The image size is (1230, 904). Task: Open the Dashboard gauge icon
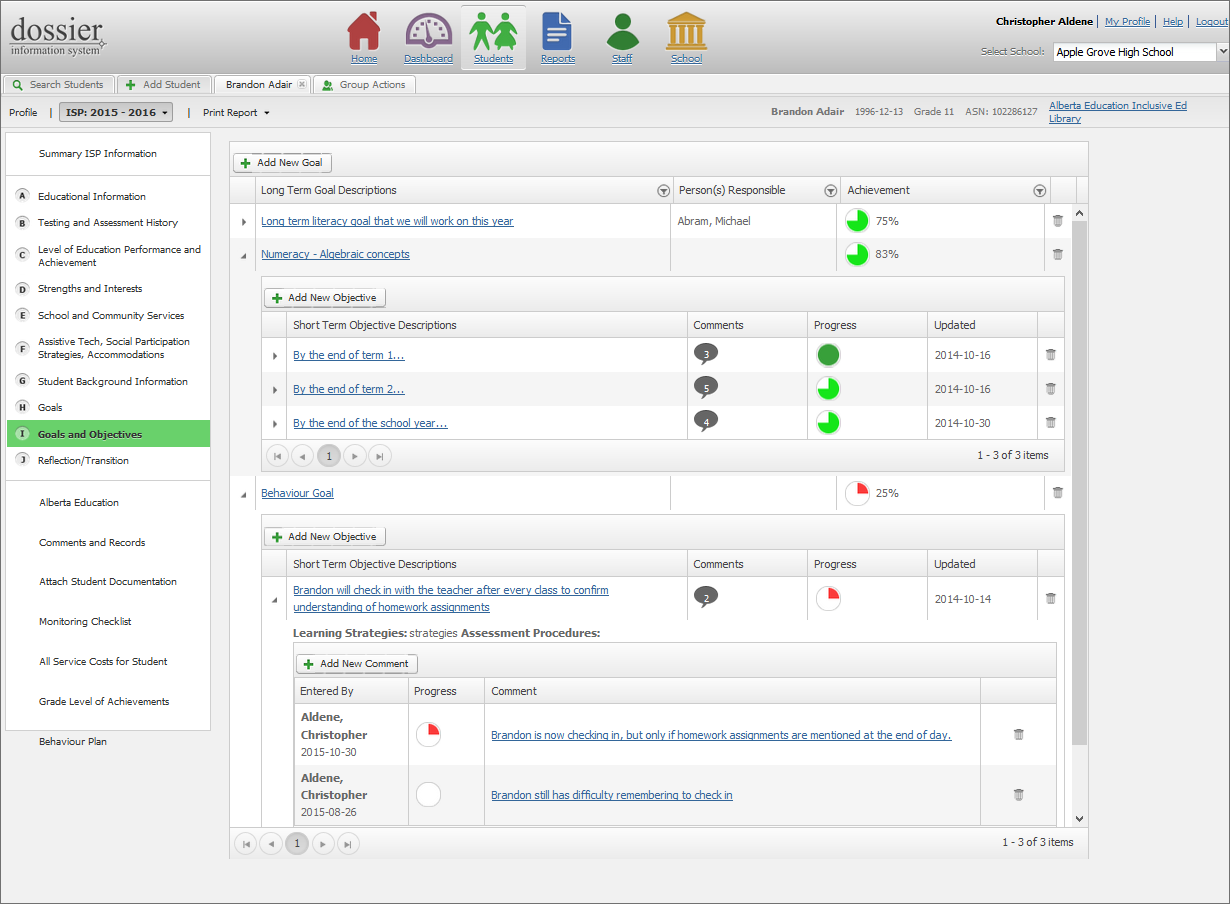pos(428,32)
